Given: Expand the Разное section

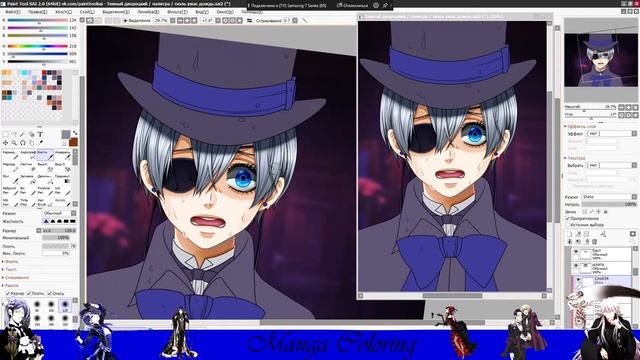Looking at the screenshot, I should click(x=11, y=285).
